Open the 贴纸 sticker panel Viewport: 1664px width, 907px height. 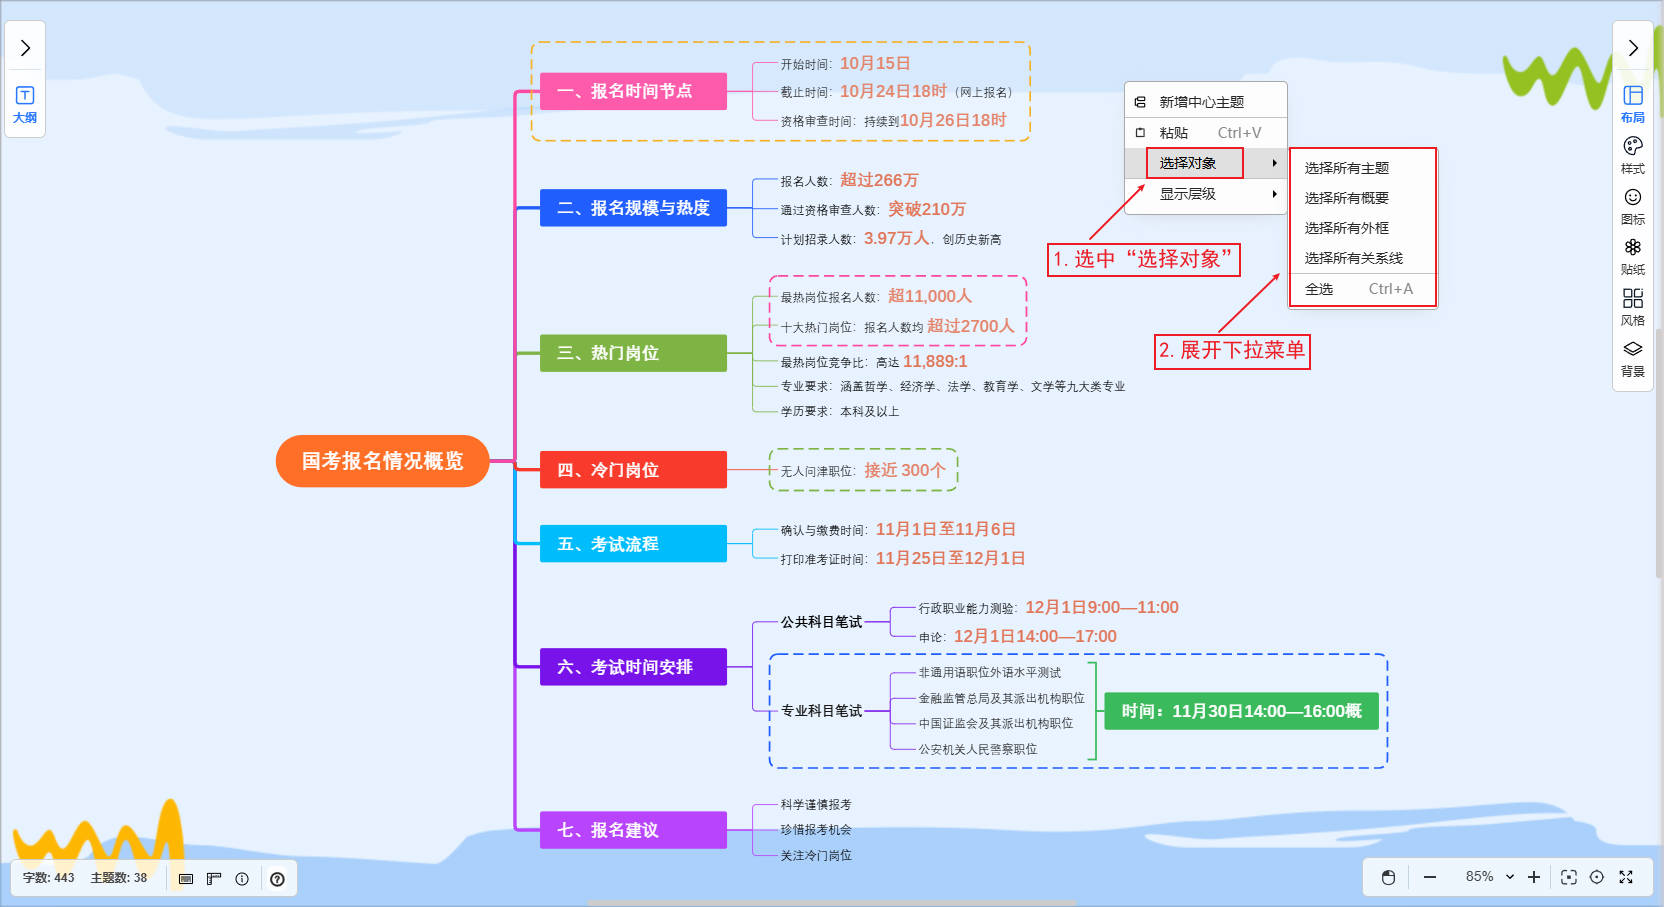(x=1632, y=256)
